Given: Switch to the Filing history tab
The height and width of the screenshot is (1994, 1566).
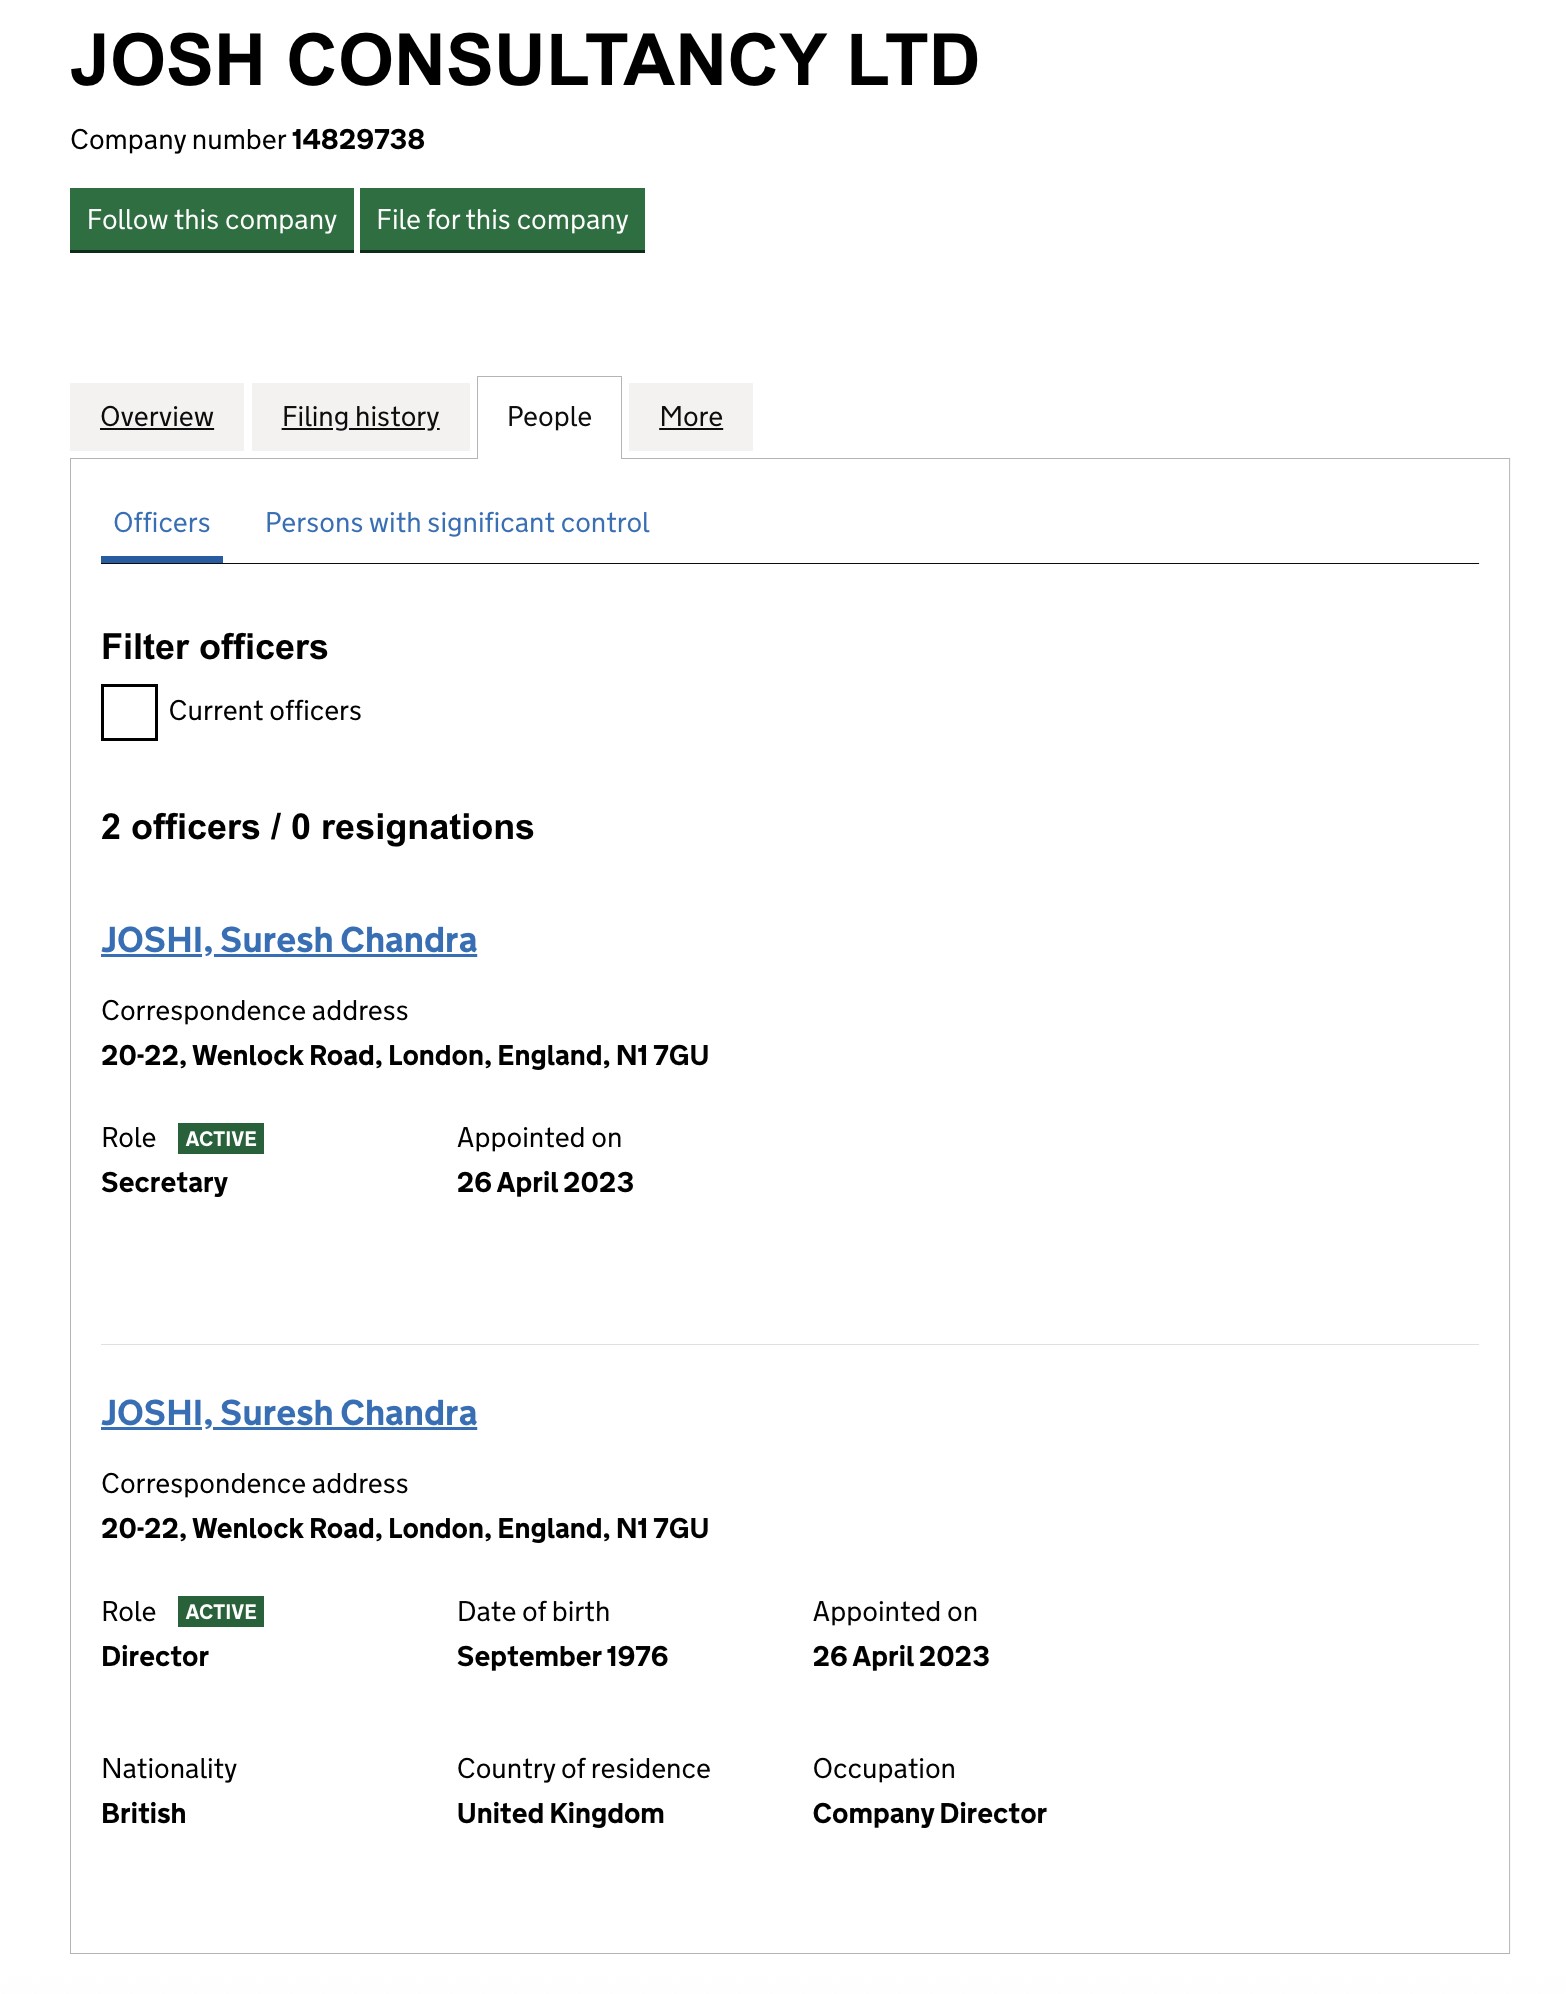Looking at the screenshot, I should [x=361, y=417].
